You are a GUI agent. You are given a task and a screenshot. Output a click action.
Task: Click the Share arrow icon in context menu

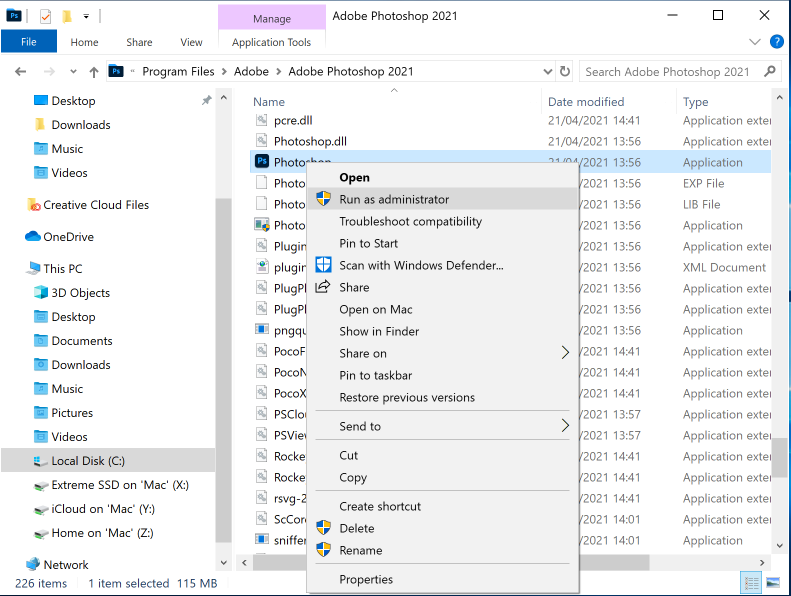(323, 287)
